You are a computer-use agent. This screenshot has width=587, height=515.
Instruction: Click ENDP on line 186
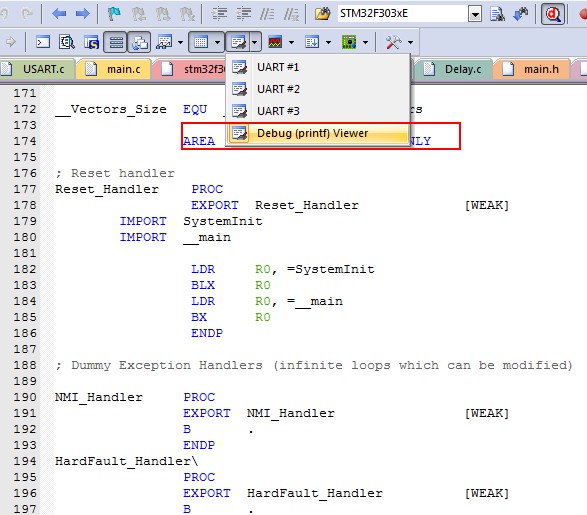pos(207,333)
